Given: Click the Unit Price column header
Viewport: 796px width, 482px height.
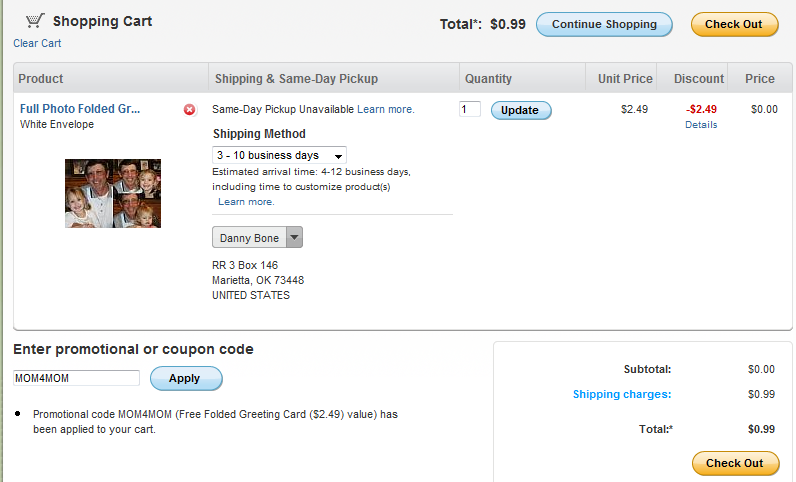Looking at the screenshot, I should pos(625,78).
